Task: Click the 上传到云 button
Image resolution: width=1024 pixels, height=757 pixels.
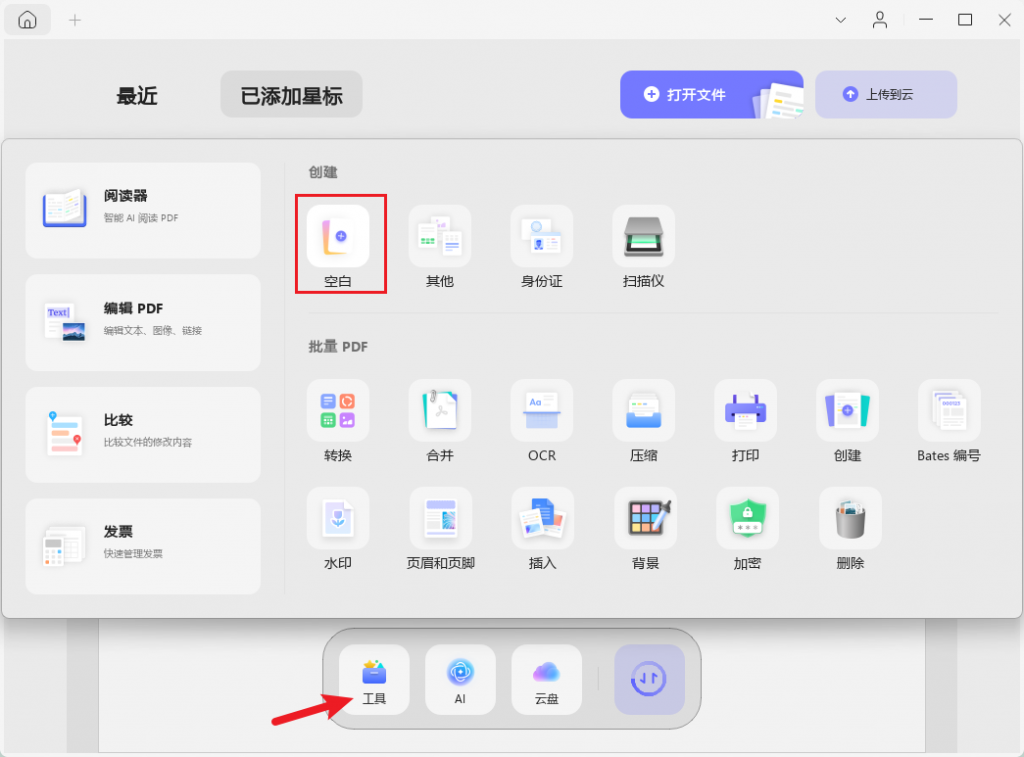Action: (x=886, y=95)
